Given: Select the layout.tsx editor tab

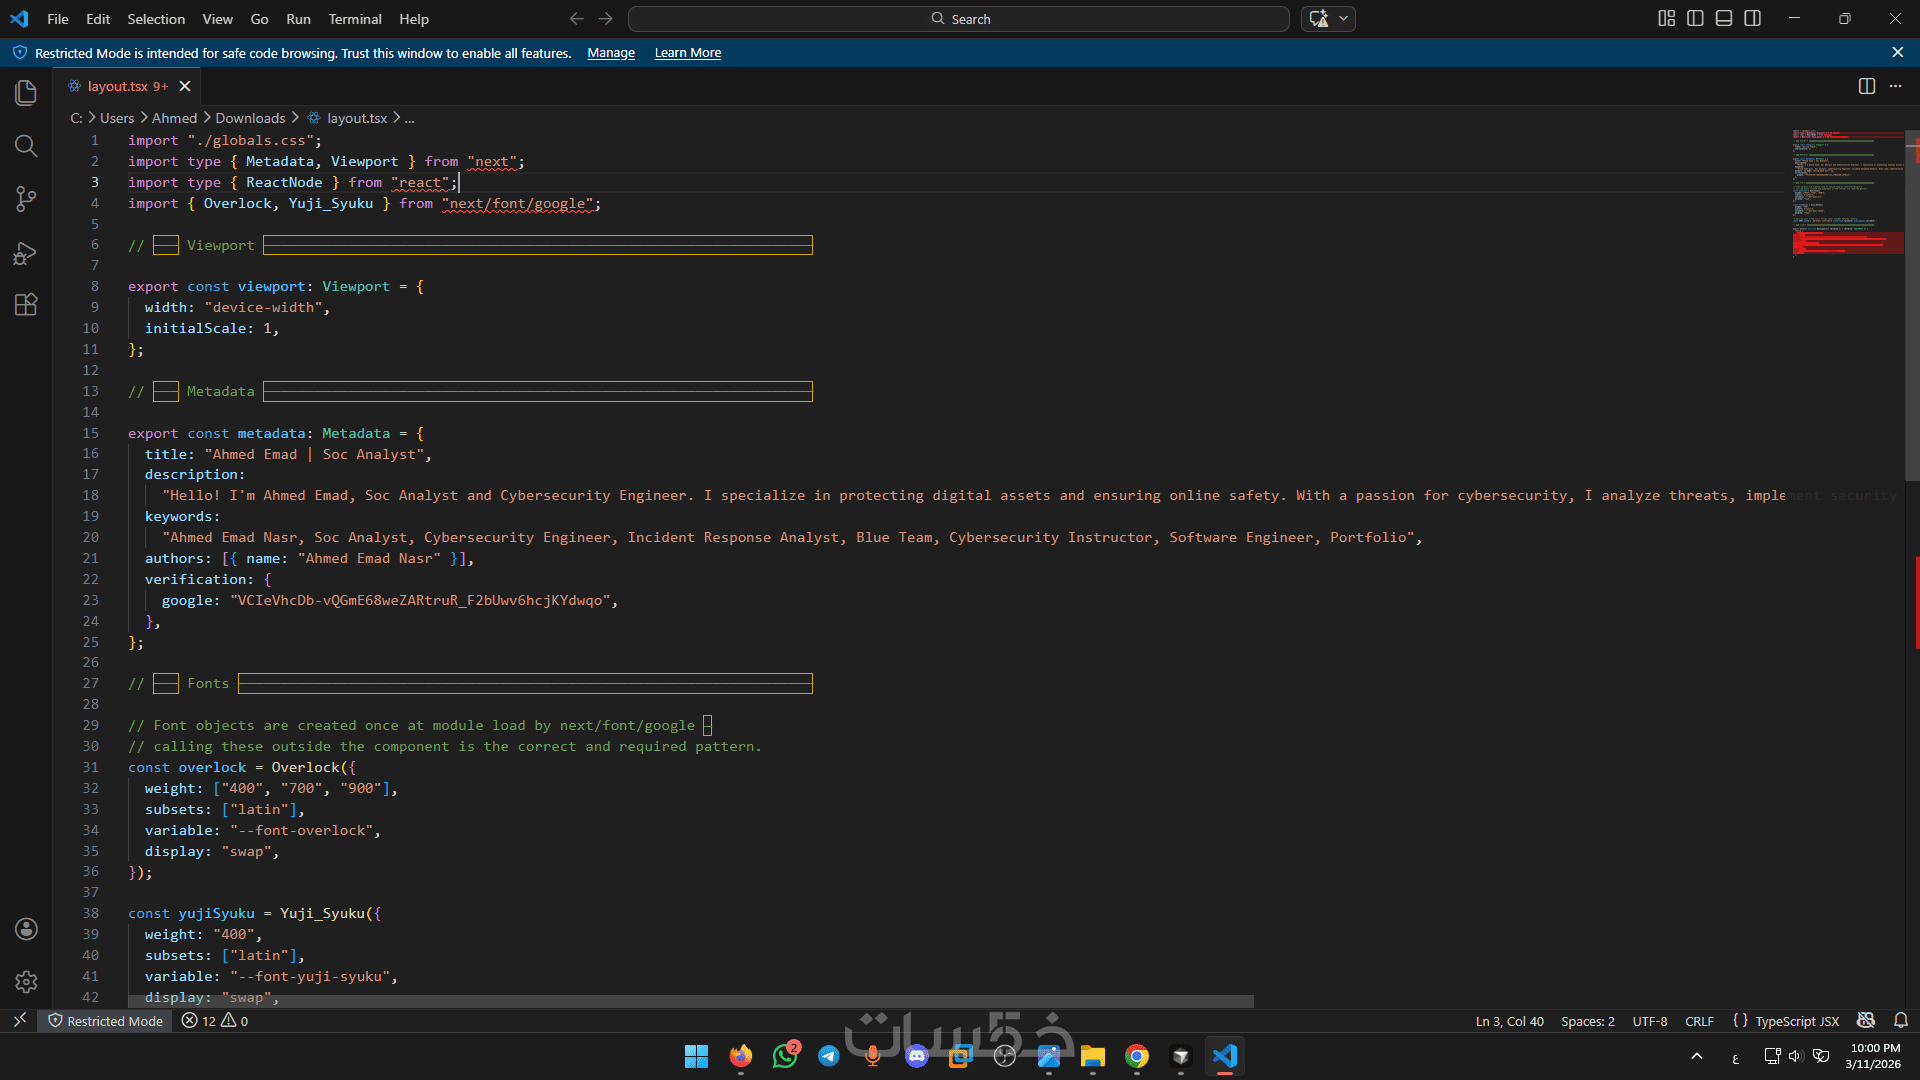Looking at the screenshot, I should pyautogui.click(x=117, y=86).
